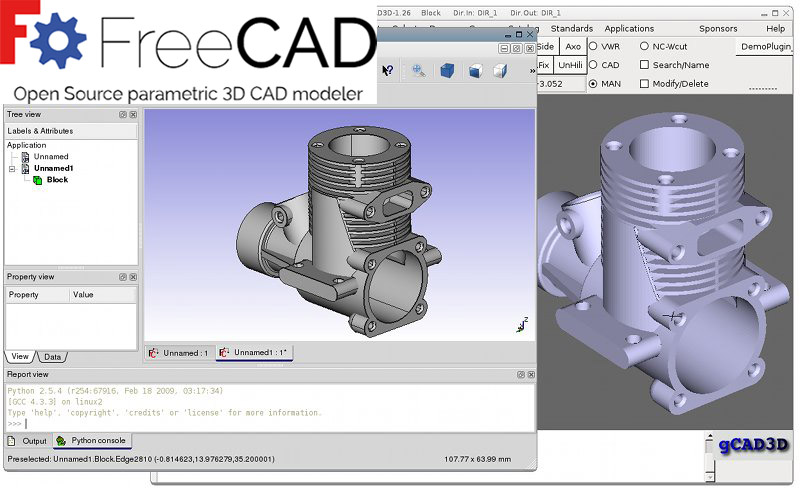Click the Value column header
Screen dimensions: 800x488
click(103, 295)
